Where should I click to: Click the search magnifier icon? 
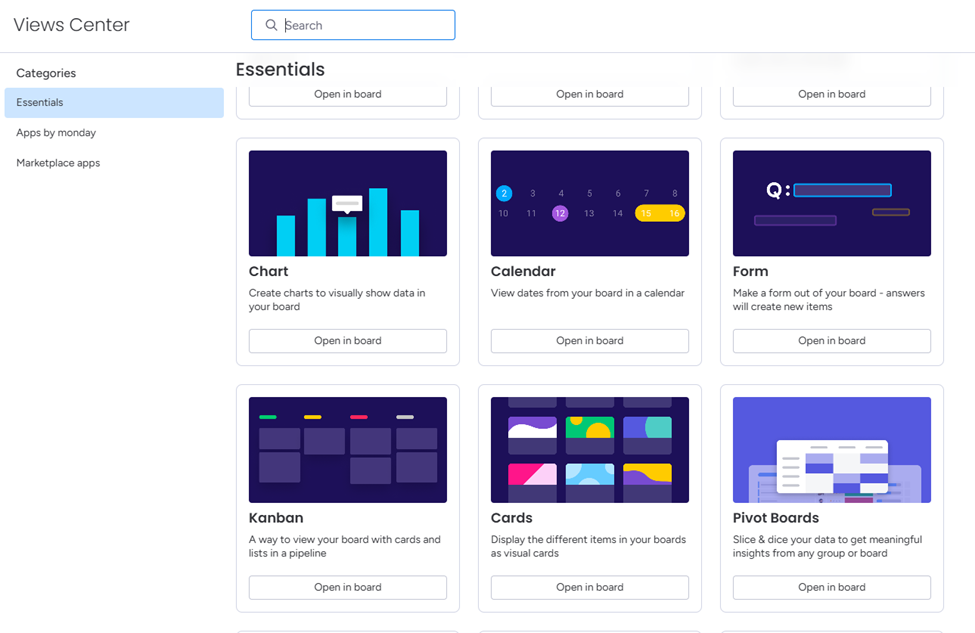pos(271,25)
